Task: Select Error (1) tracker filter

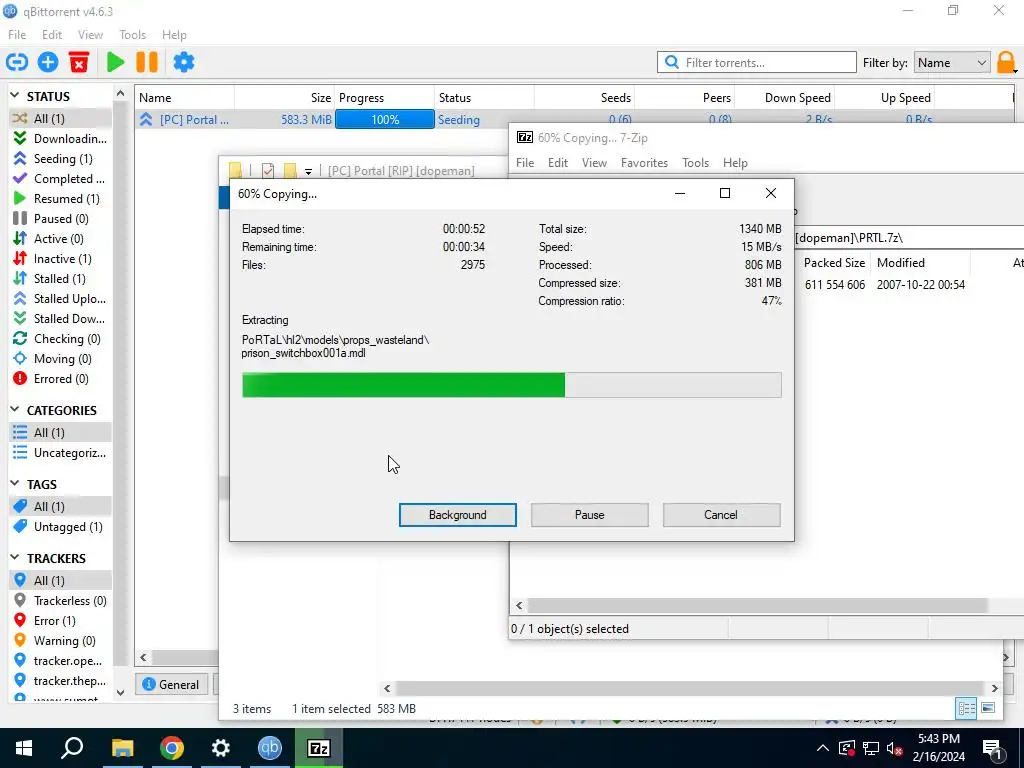Action: point(60,620)
